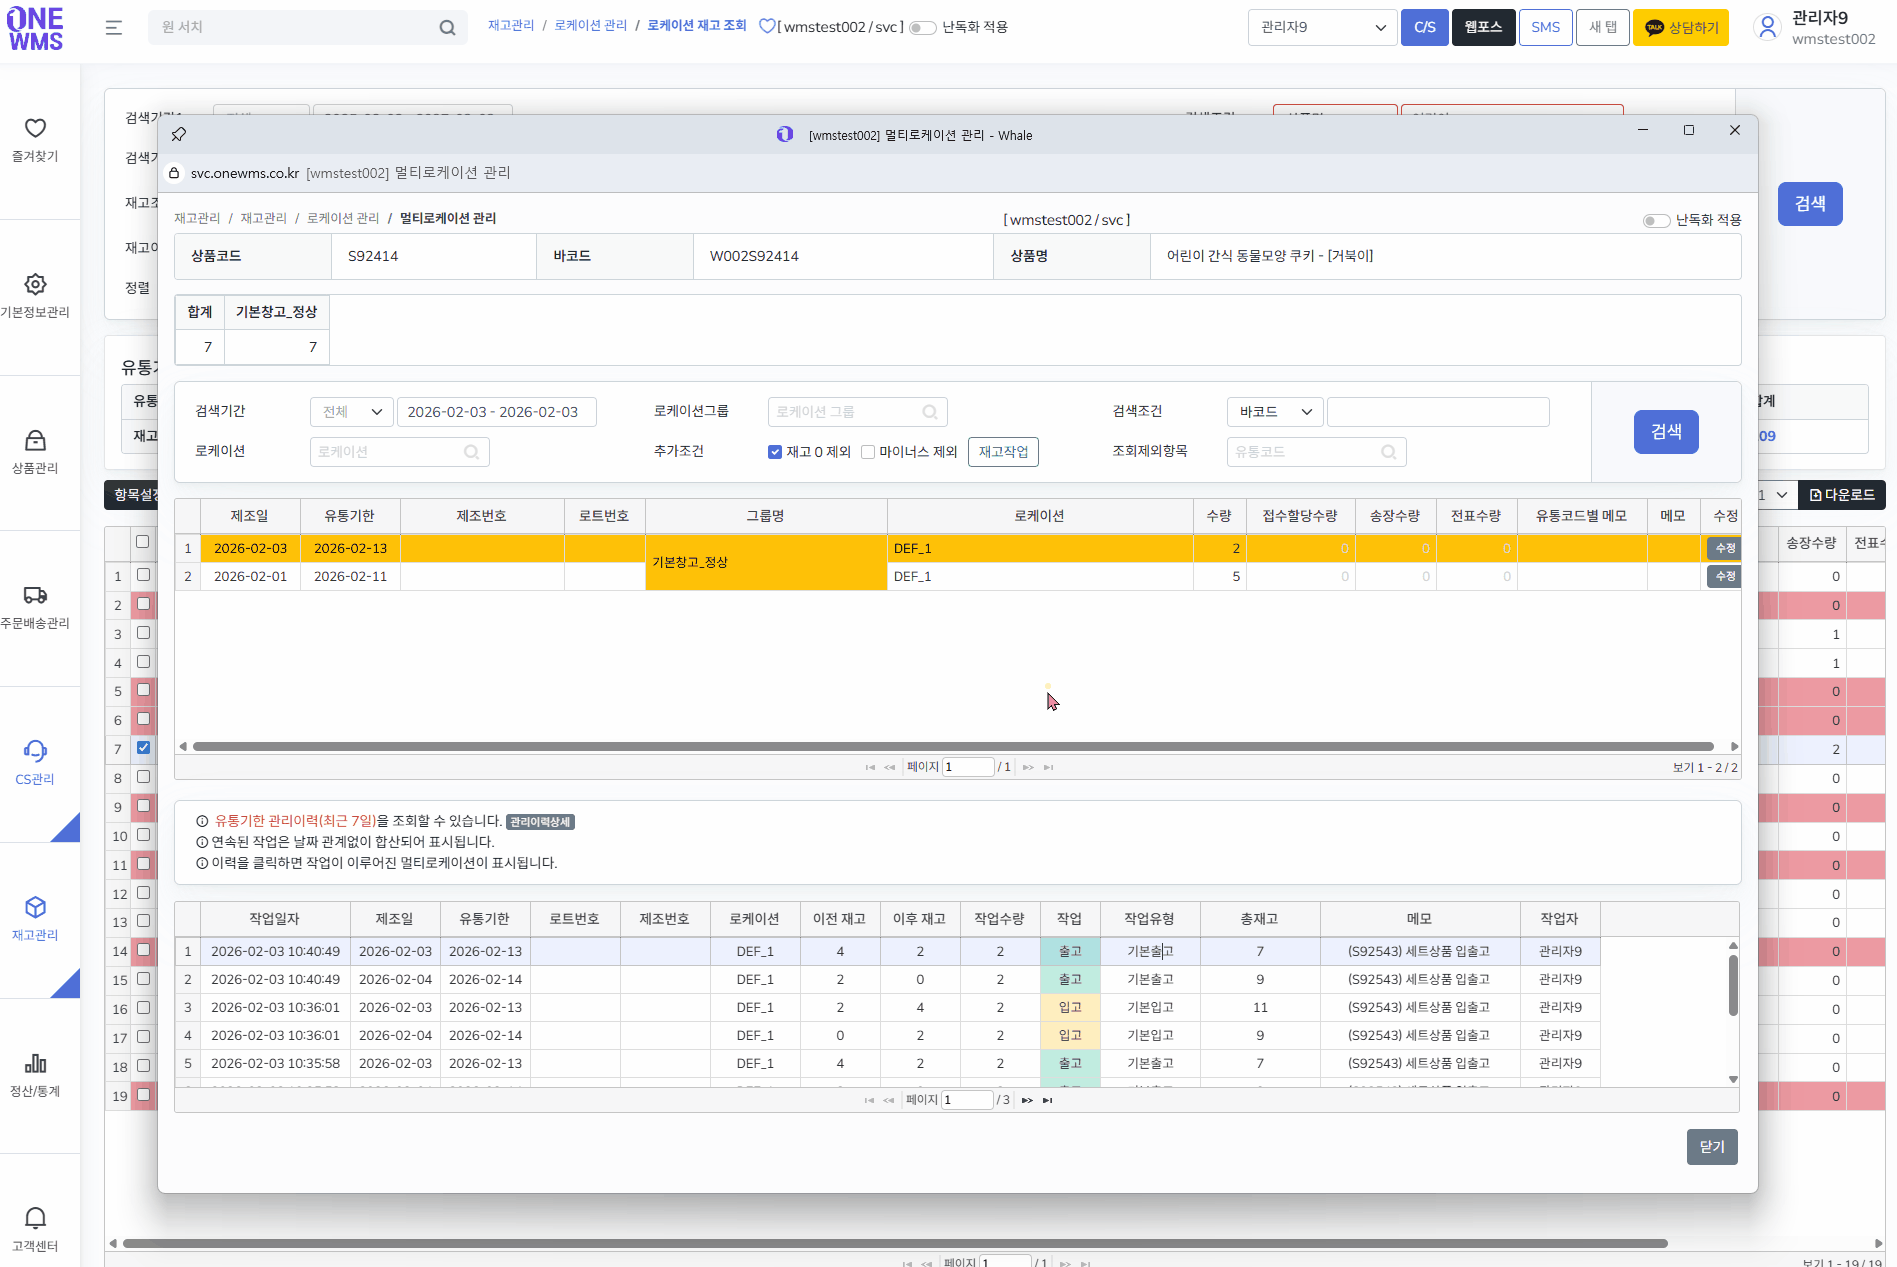The width and height of the screenshot is (1897, 1267).
Task: Click 로케이션 관리 breadcrumb in popup
Action: [x=343, y=218]
